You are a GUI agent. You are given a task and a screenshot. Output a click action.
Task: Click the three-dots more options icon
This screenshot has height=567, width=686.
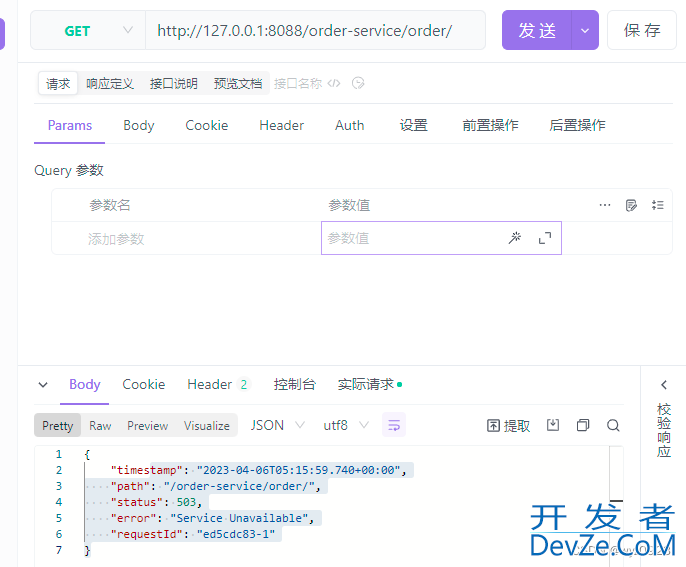coord(605,205)
